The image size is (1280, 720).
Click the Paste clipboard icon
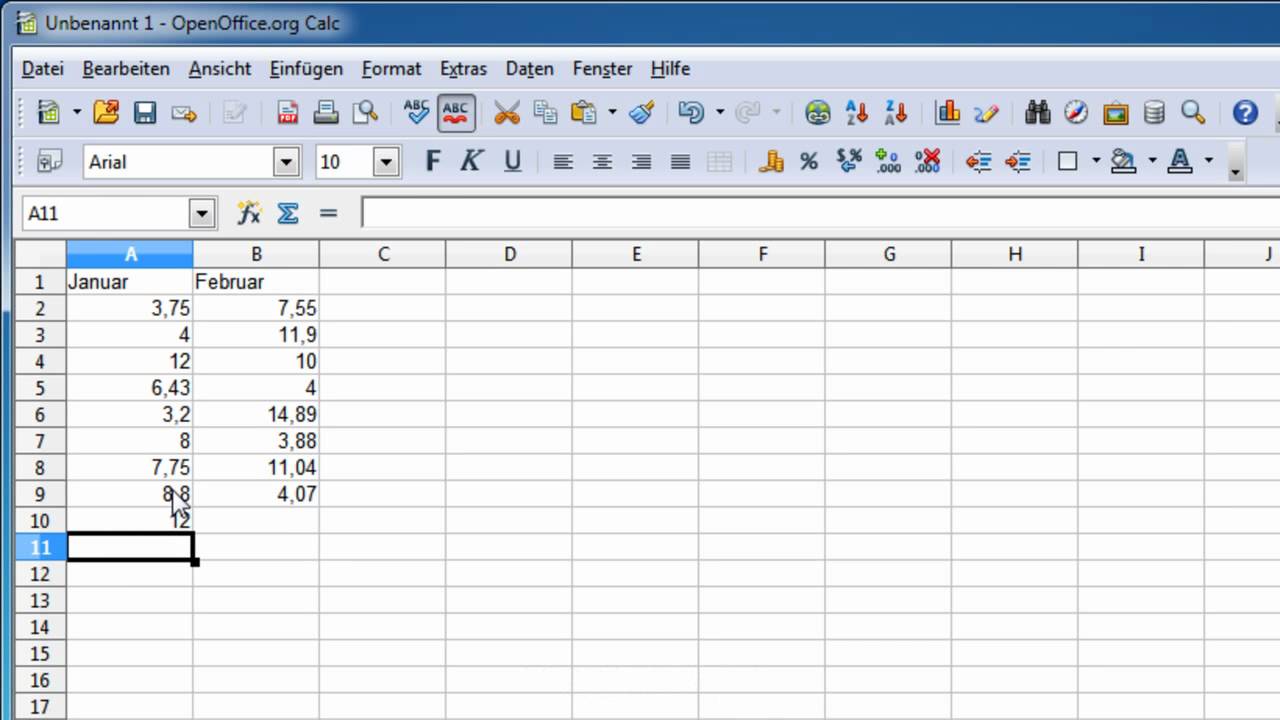click(x=584, y=112)
